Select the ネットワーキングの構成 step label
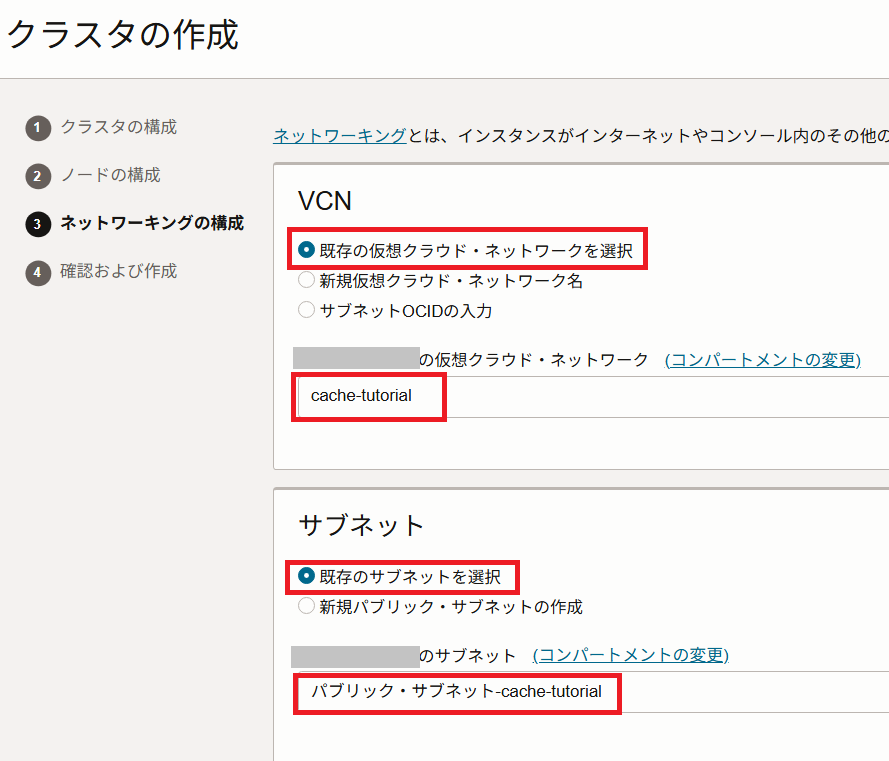 pos(151,223)
